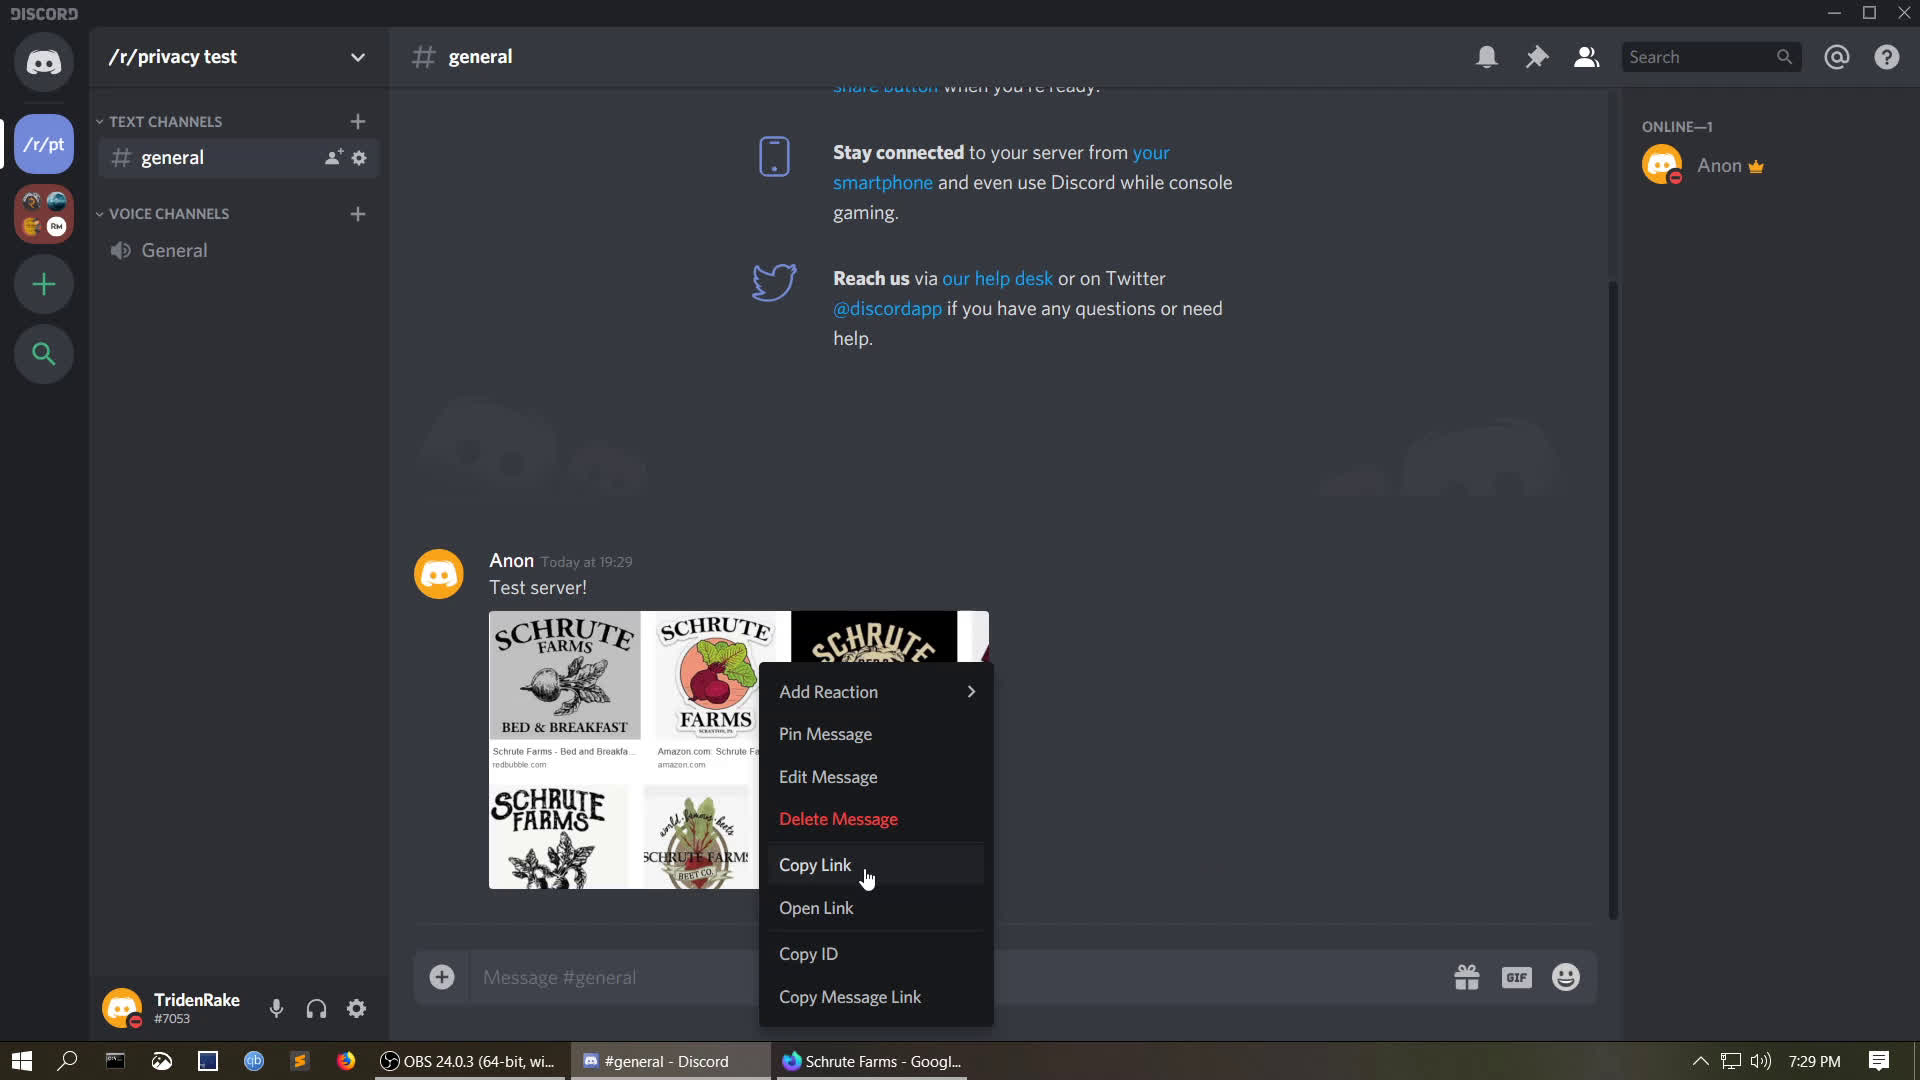Follow the 'our help desk' link
1920x1080 pixels.
point(997,278)
